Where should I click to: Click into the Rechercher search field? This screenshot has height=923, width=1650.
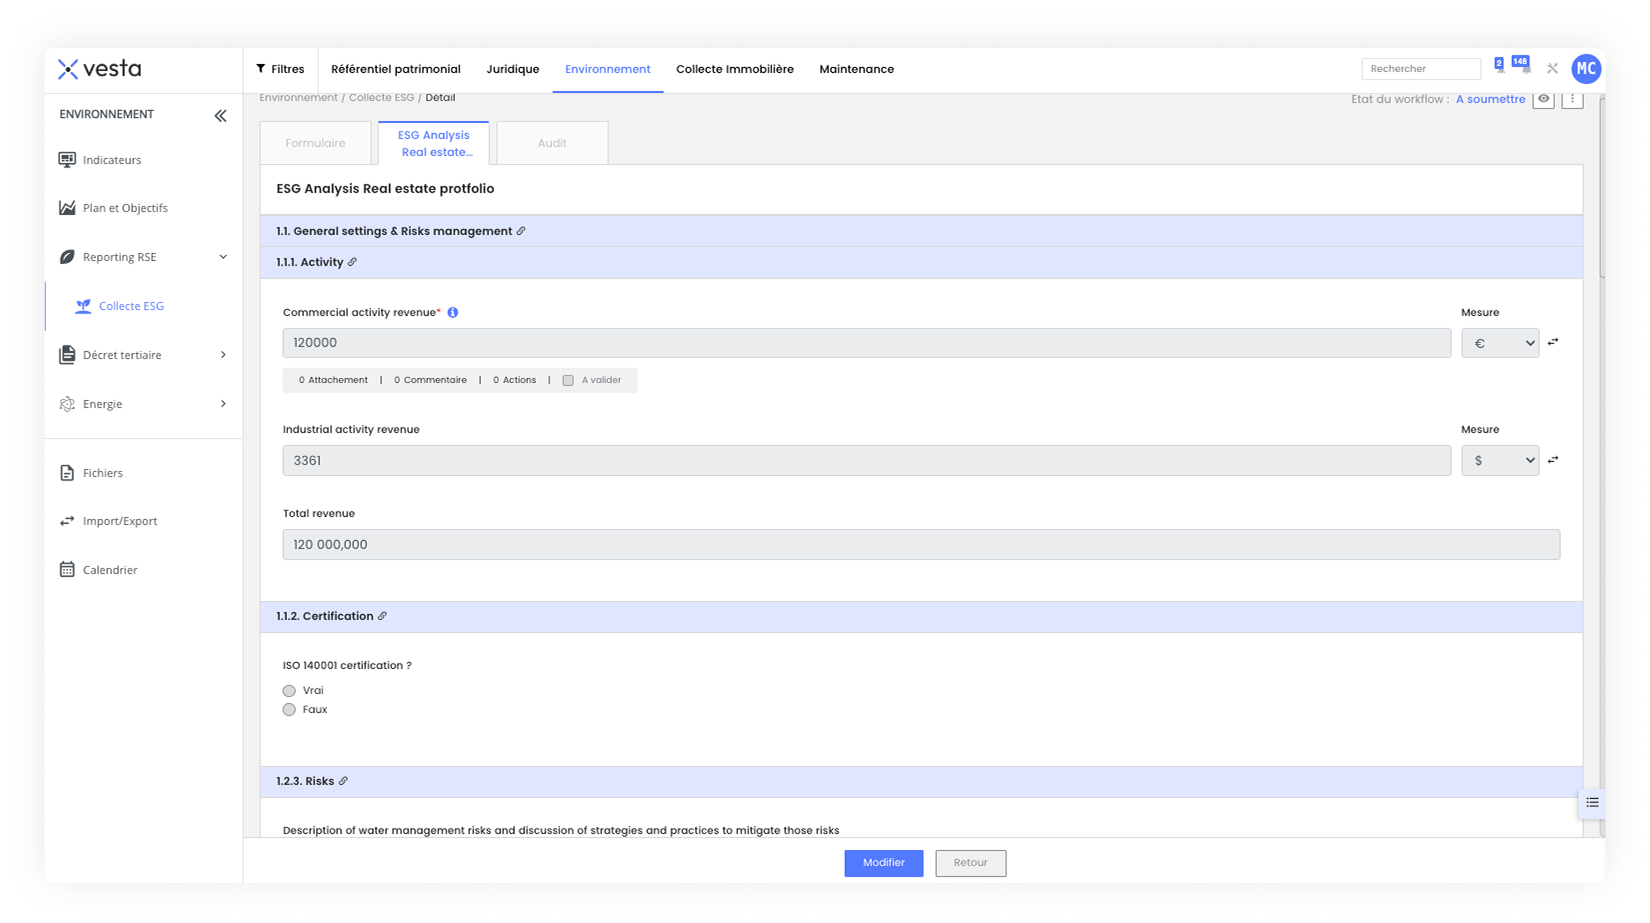tap(1420, 69)
